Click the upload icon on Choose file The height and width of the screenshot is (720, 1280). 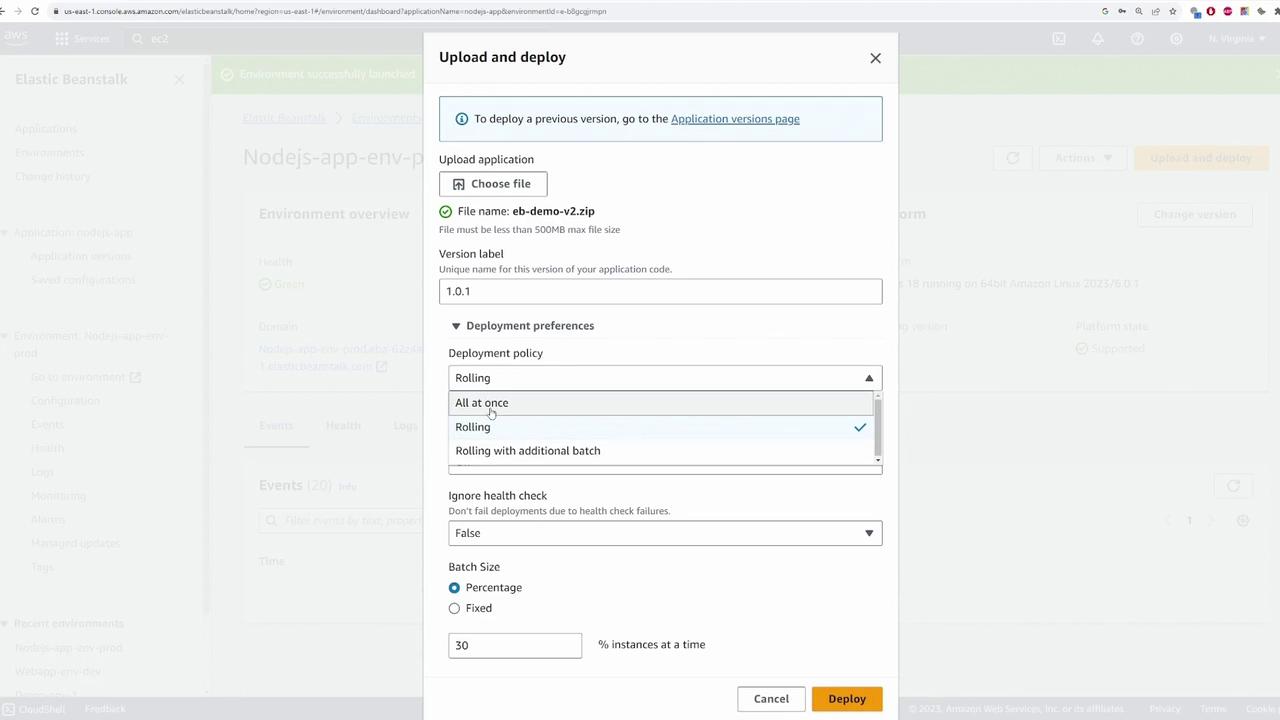(x=459, y=184)
